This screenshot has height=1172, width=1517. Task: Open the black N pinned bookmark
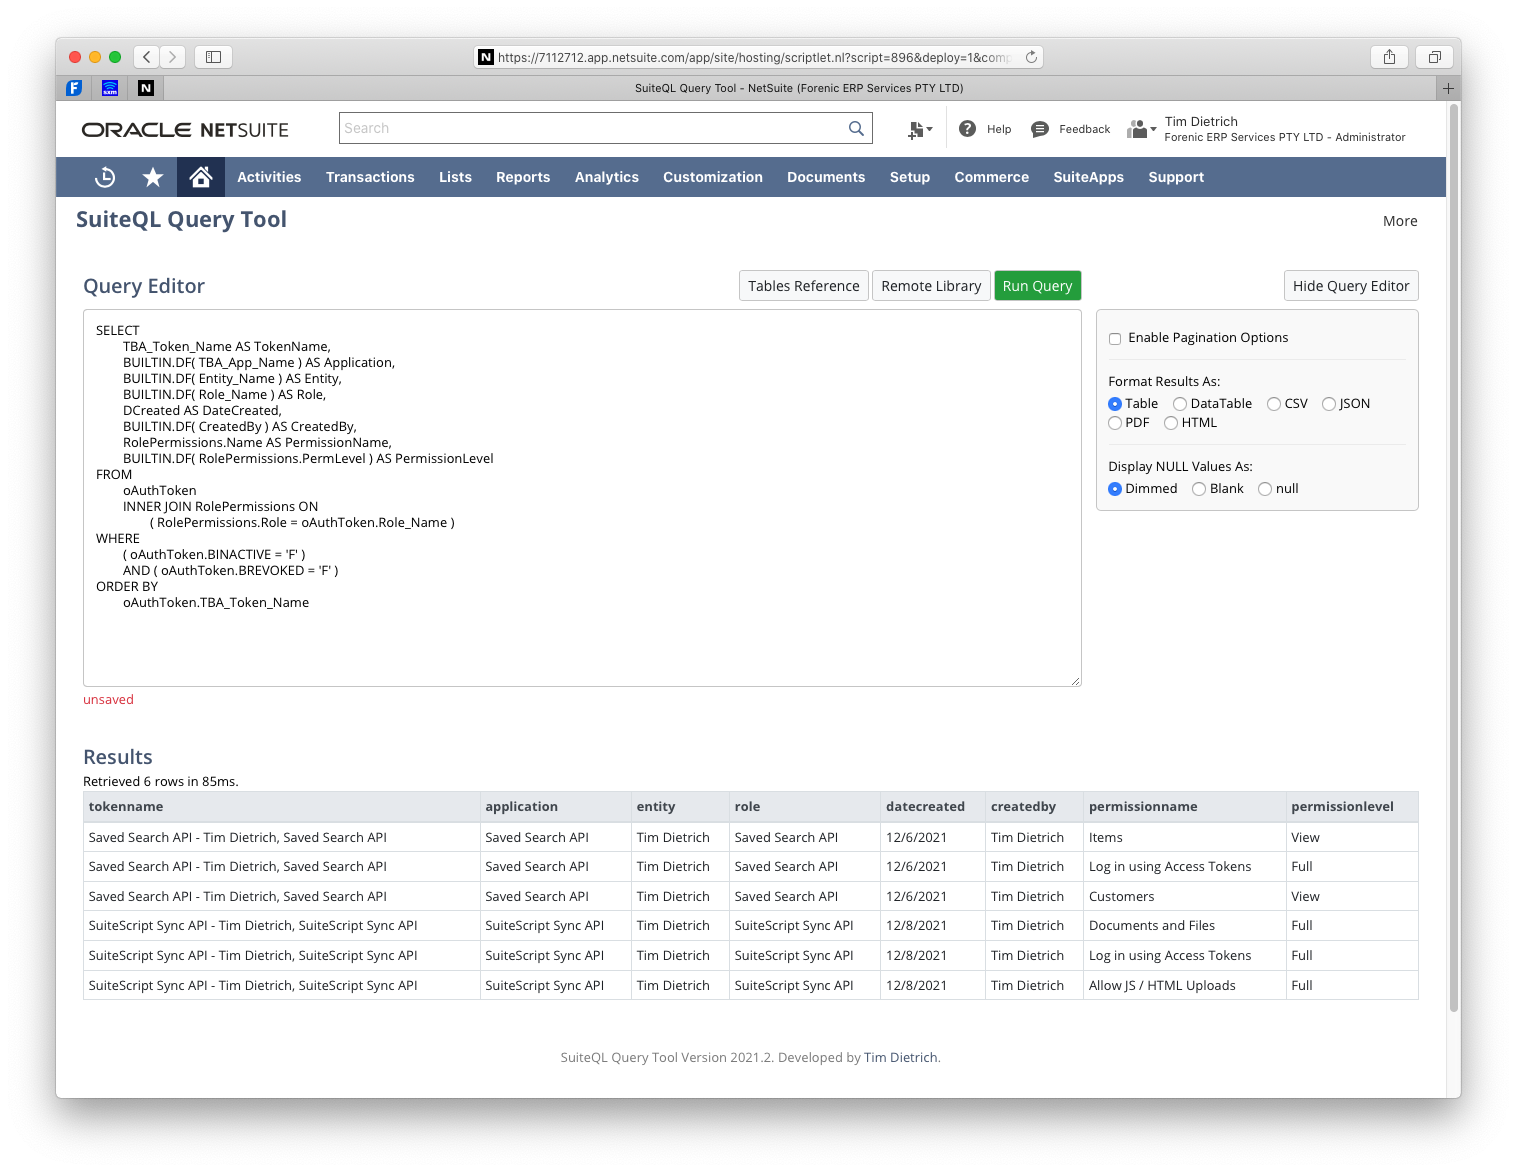click(x=146, y=88)
